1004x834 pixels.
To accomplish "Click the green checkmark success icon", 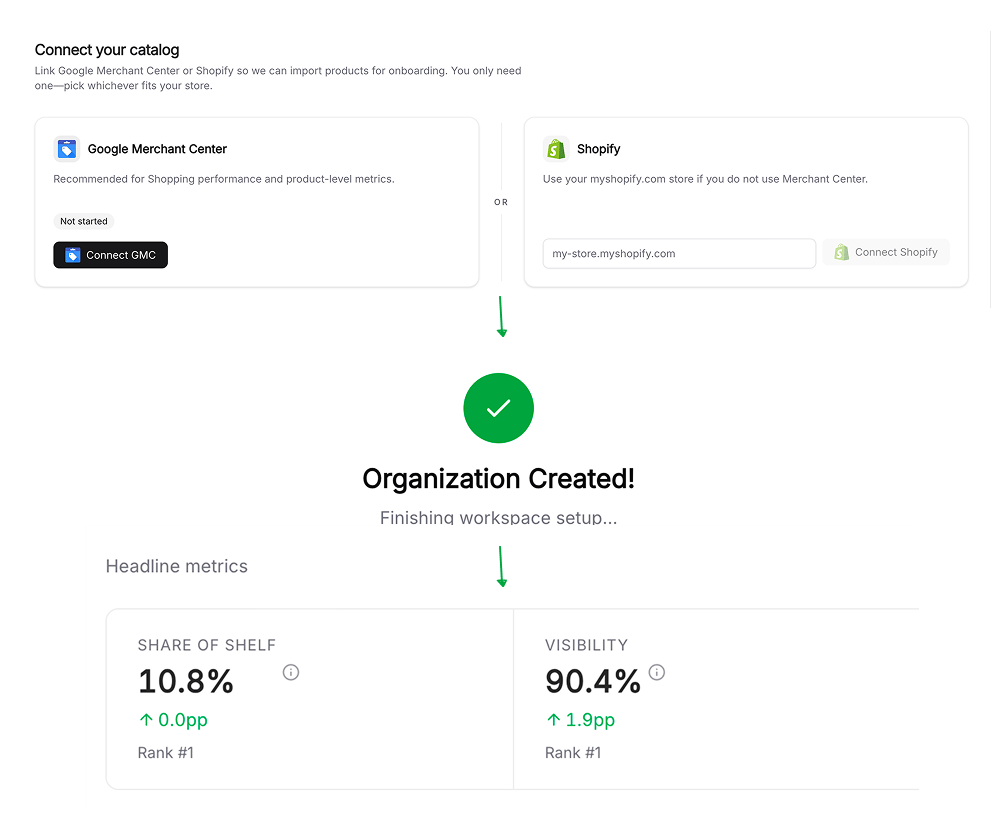I will pyautogui.click(x=498, y=408).
